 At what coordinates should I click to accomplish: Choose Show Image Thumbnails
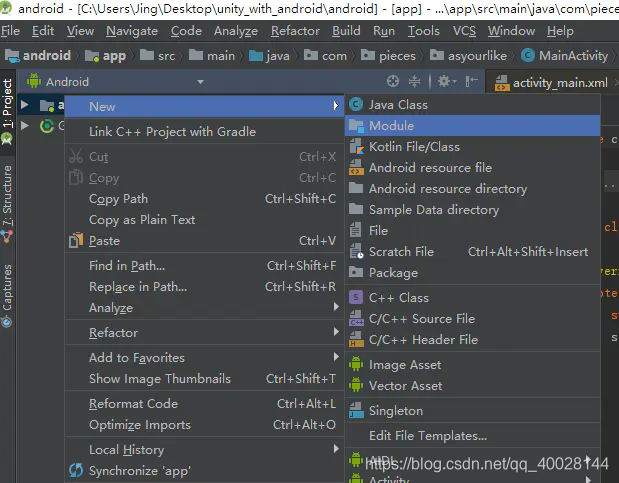click(x=204, y=378)
